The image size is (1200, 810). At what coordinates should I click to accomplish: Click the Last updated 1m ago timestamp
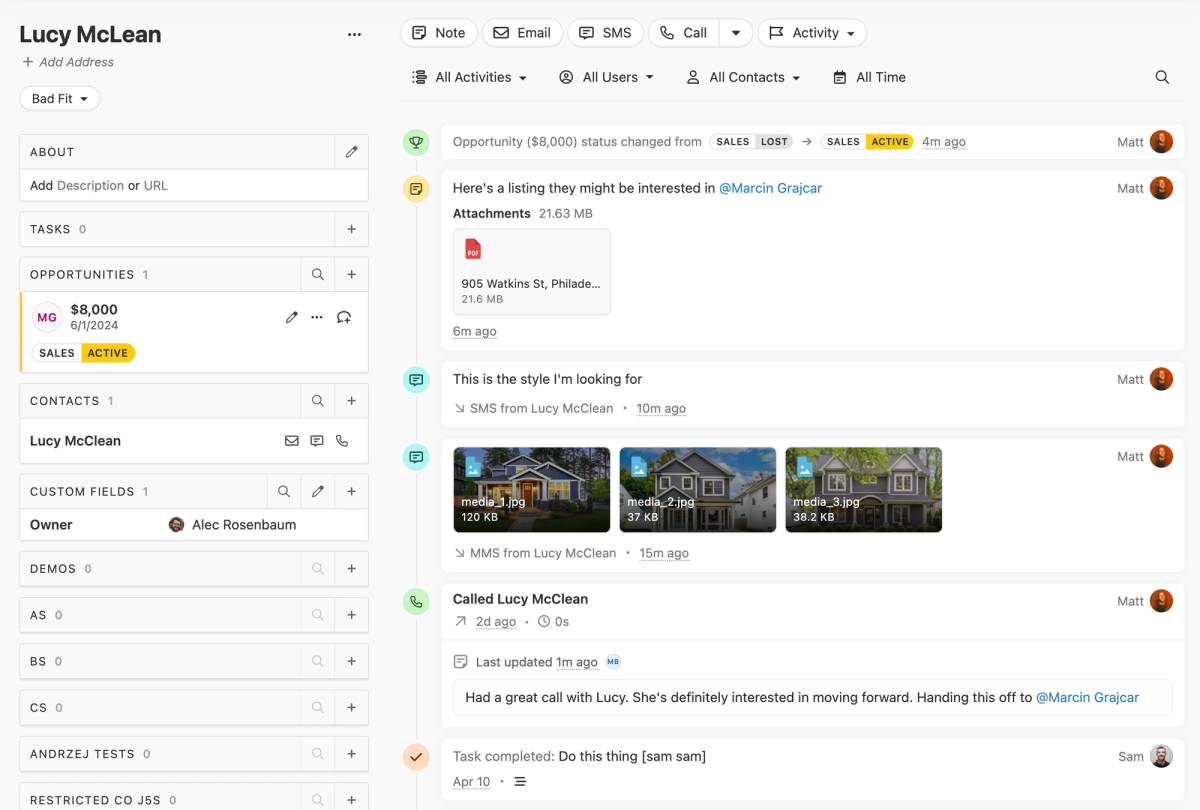pos(577,662)
